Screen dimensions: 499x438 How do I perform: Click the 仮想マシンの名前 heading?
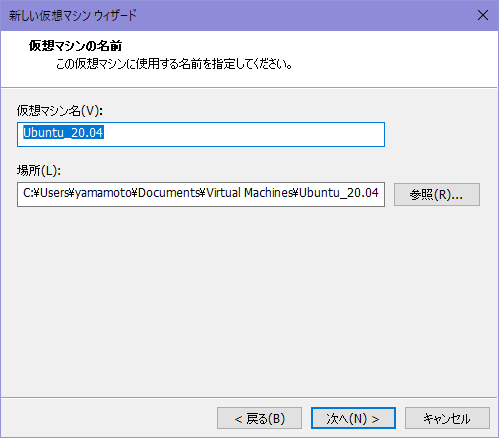tap(75, 46)
